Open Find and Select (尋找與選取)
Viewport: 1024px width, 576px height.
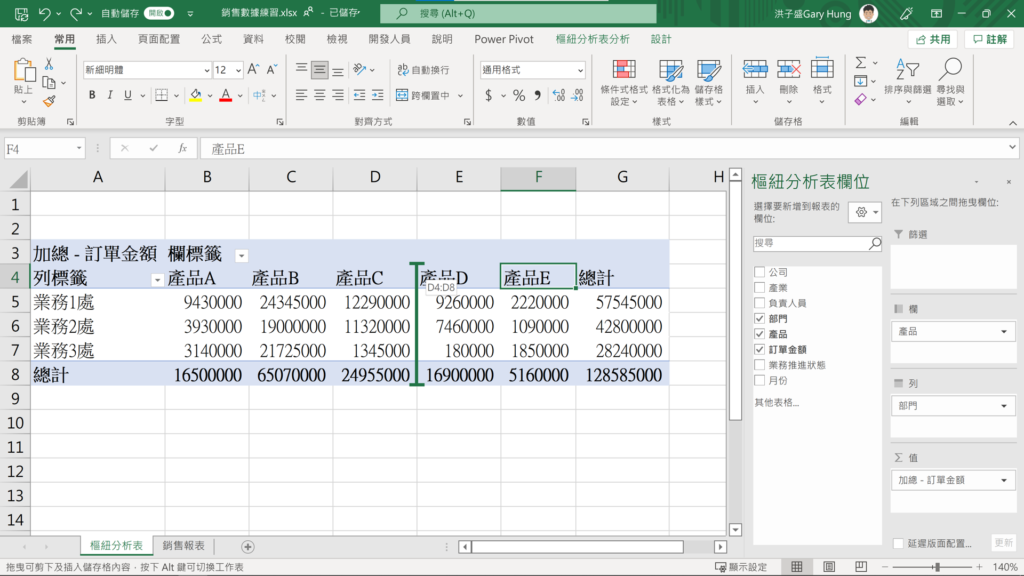[950, 83]
